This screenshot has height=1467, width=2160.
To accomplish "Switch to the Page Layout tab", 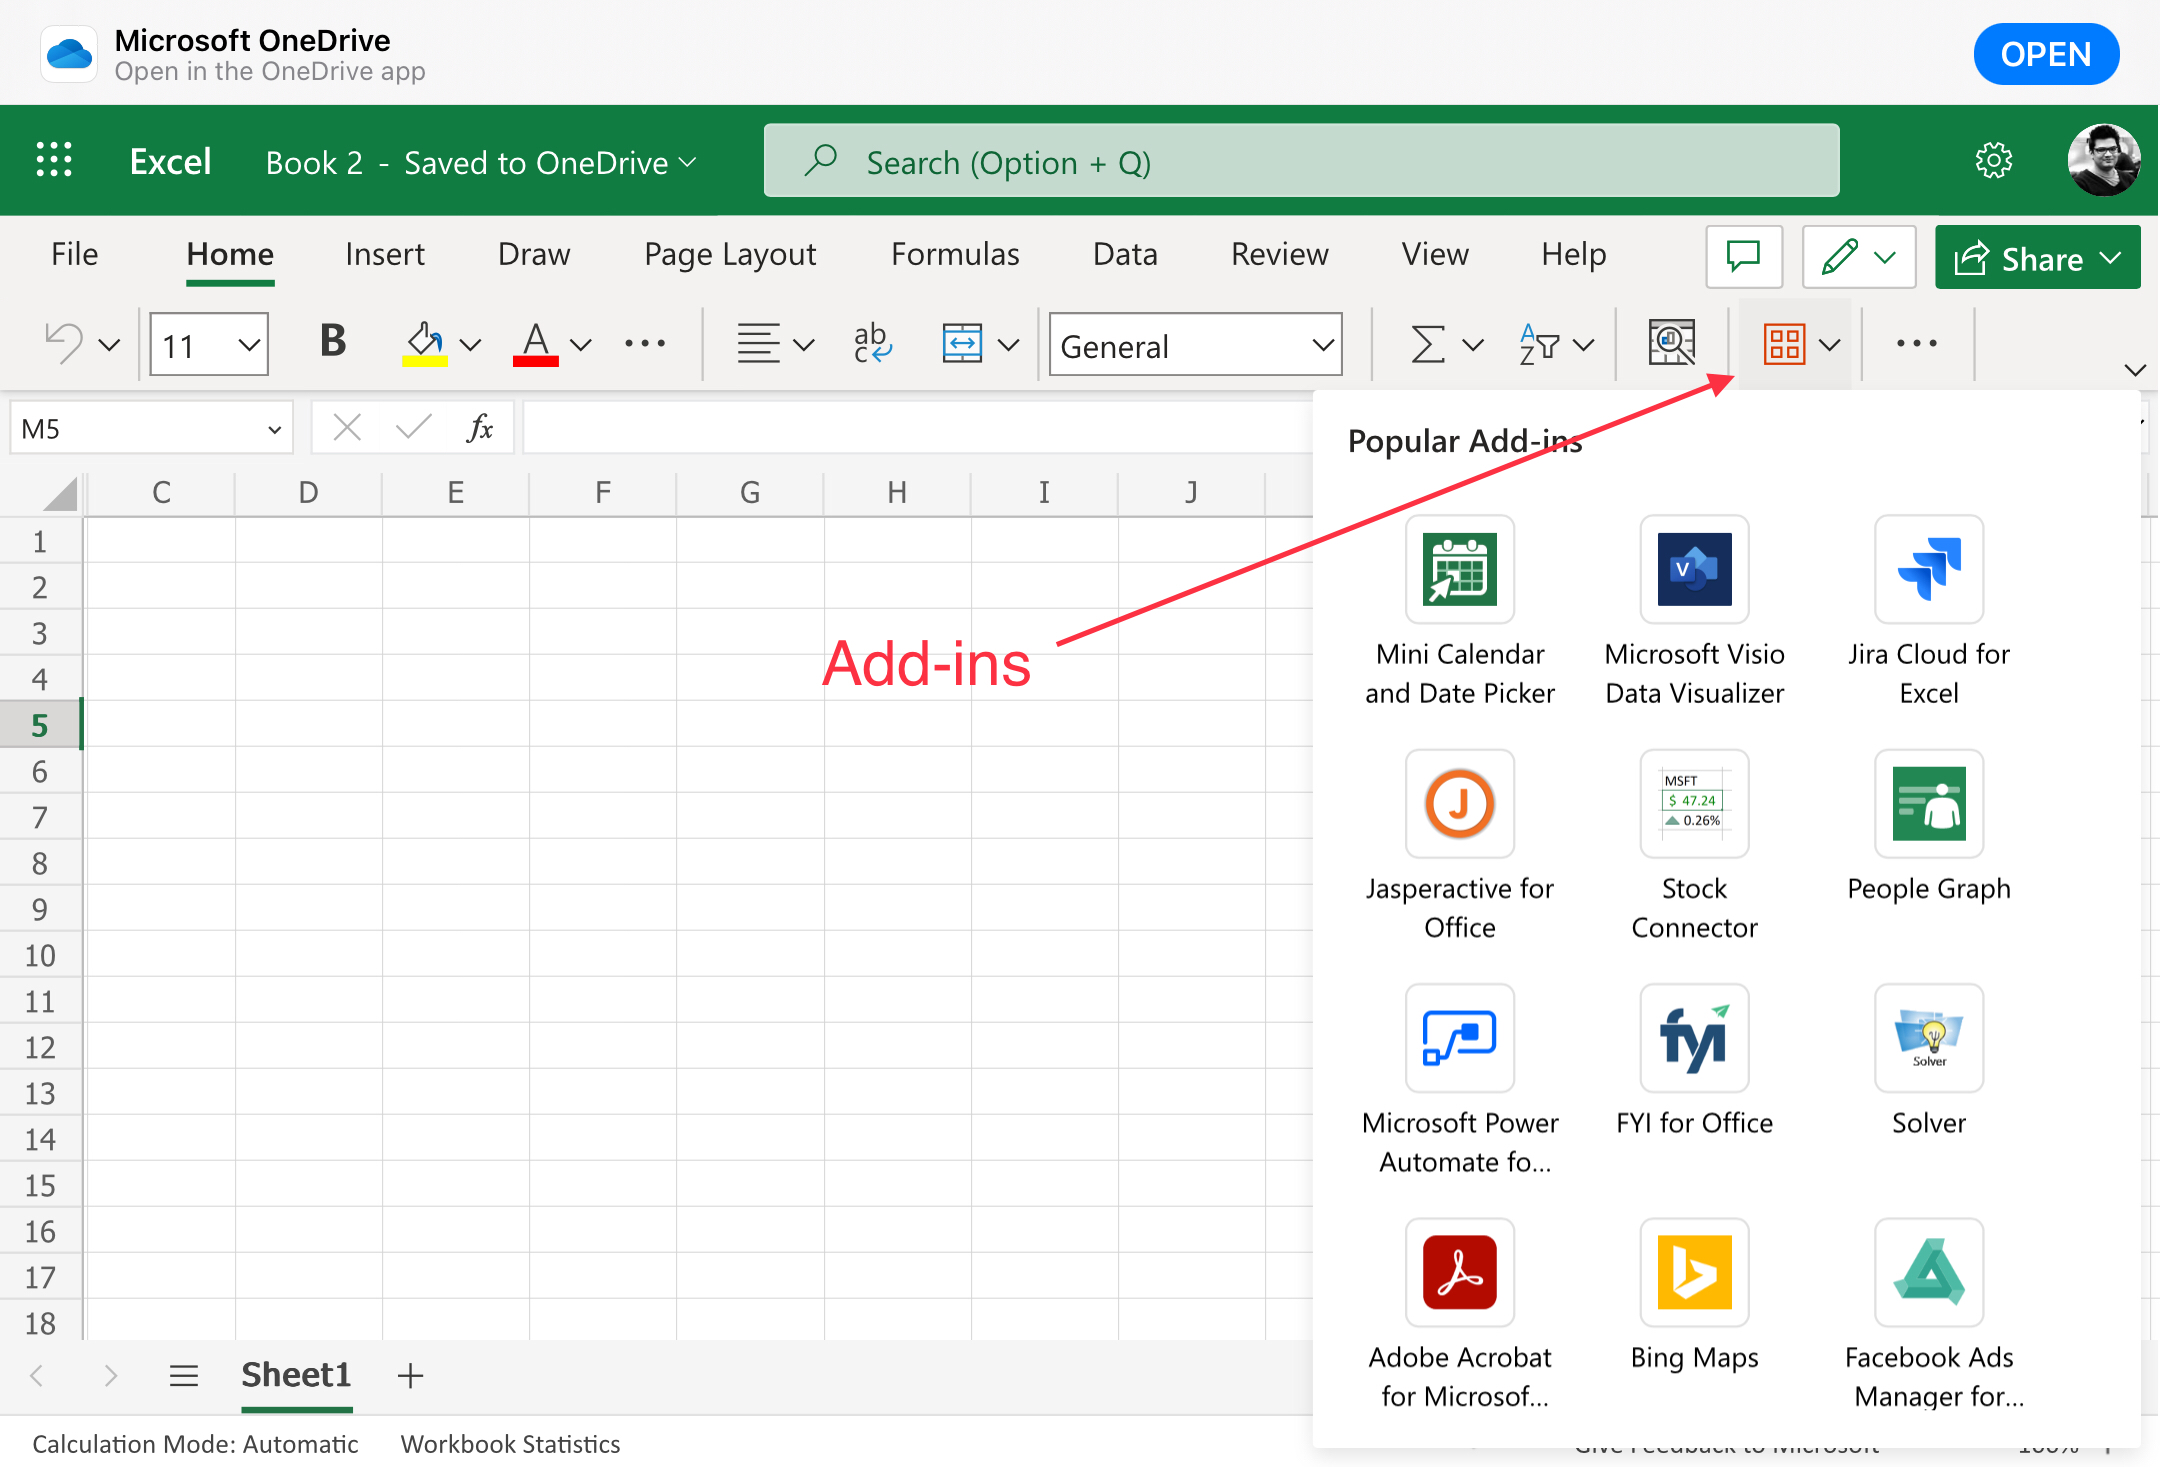I will tap(730, 254).
